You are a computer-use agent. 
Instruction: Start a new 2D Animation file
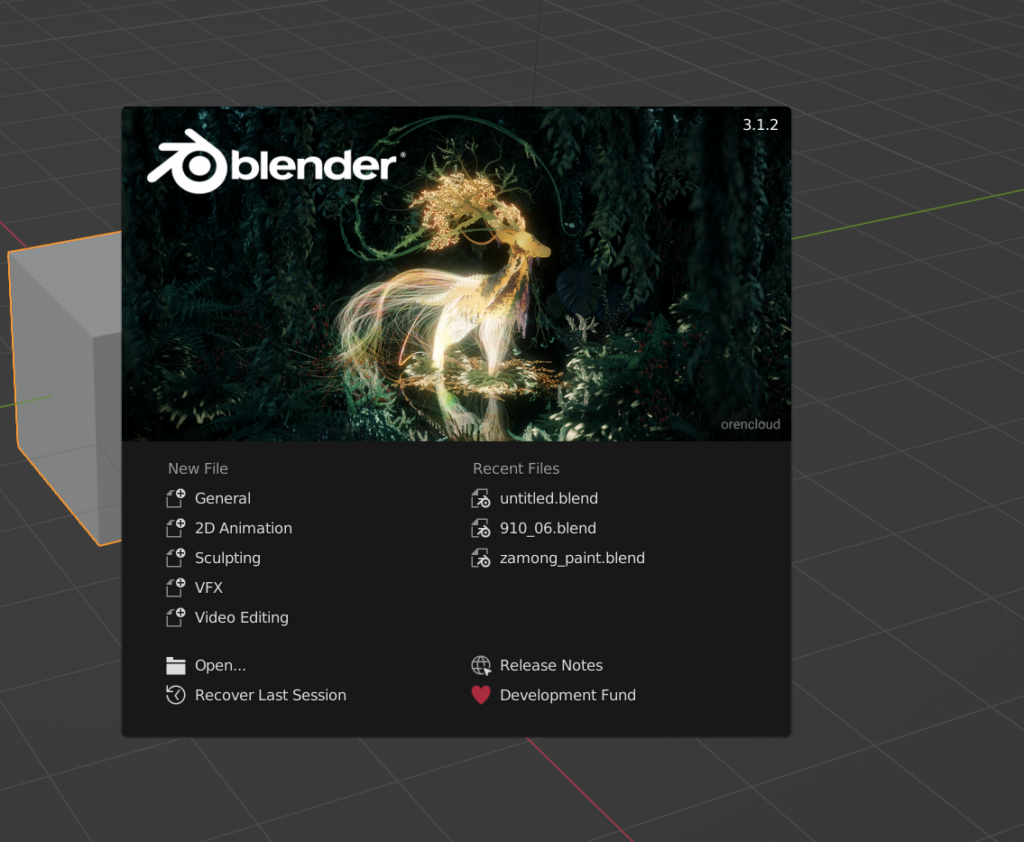(244, 528)
